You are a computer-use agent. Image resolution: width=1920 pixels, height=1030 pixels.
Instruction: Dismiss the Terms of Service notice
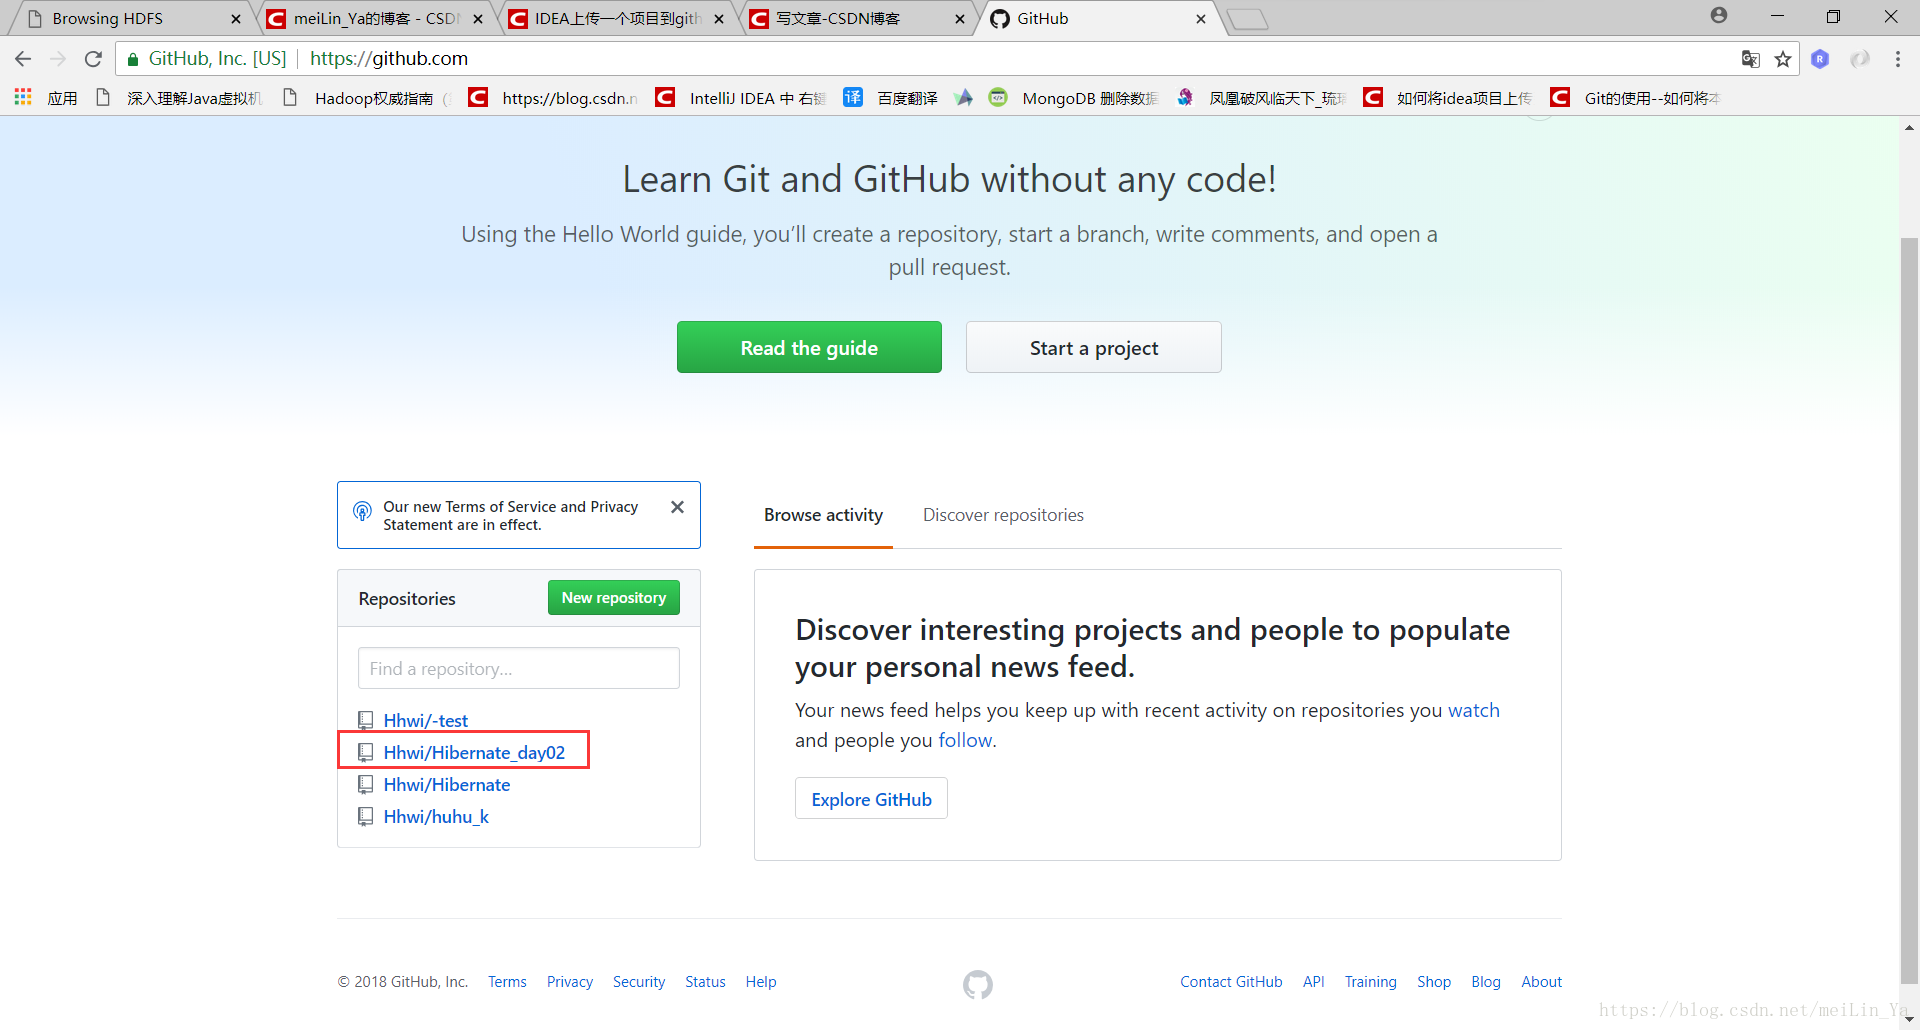(677, 507)
